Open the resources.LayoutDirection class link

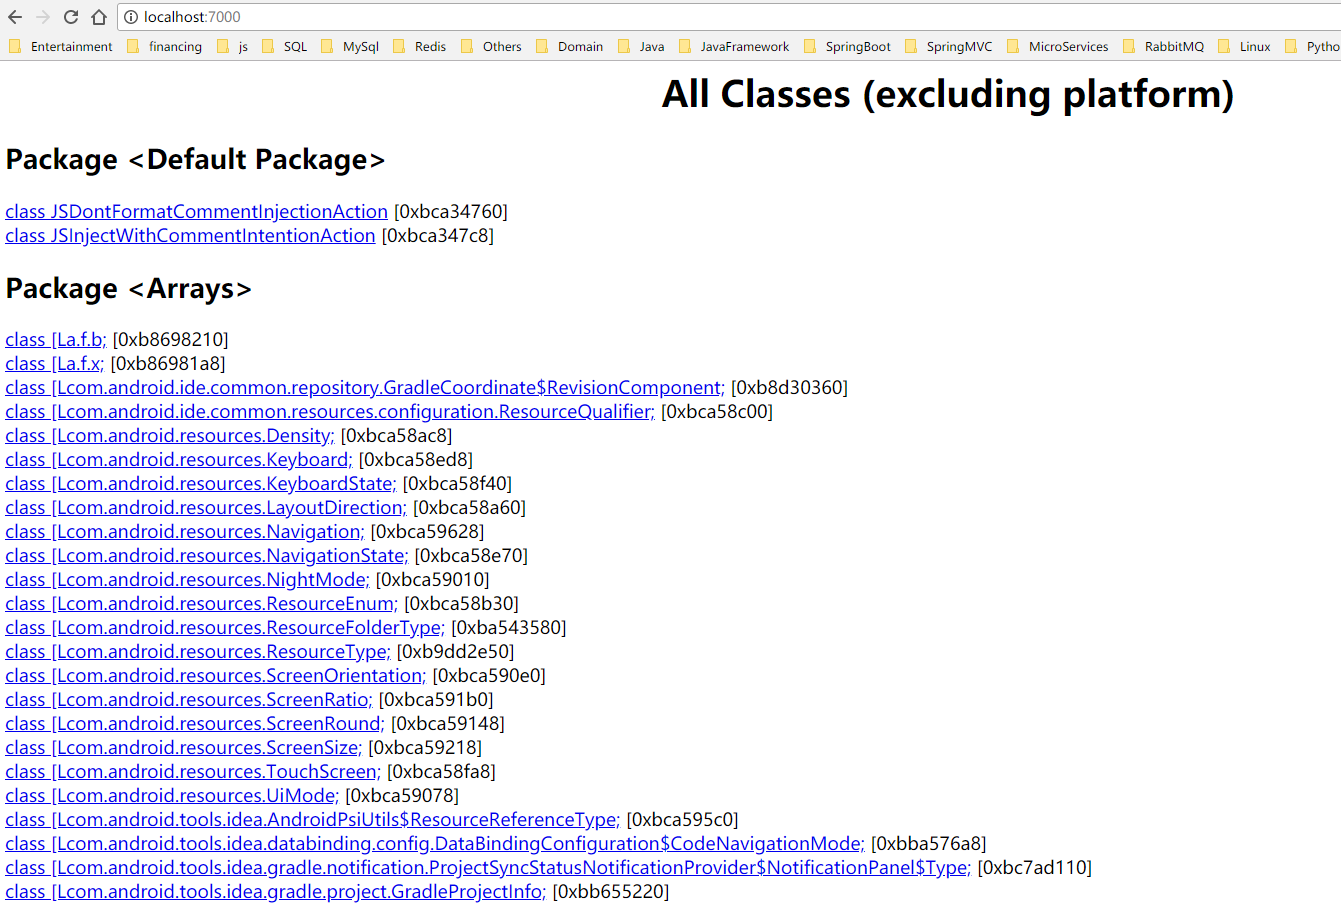[x=206, y=508]
